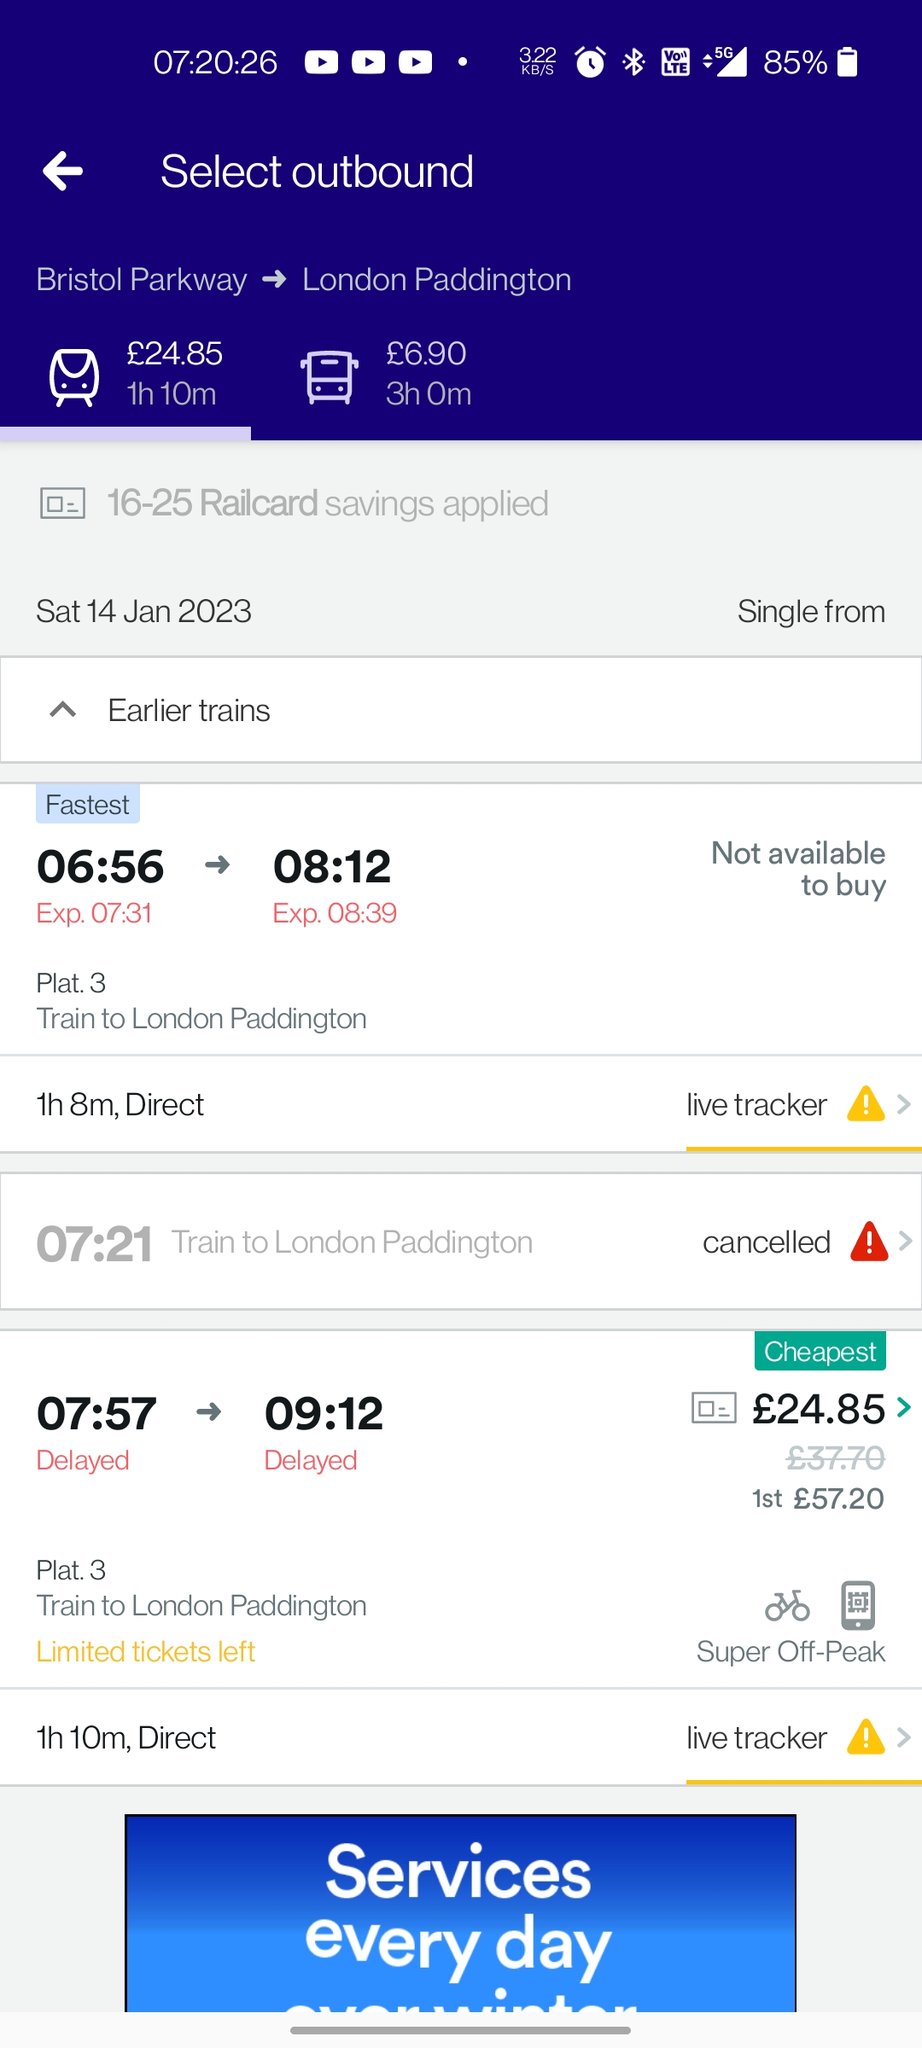
Task: Open live tracker for 06:56 train
Action: (x=756, y=1105)
